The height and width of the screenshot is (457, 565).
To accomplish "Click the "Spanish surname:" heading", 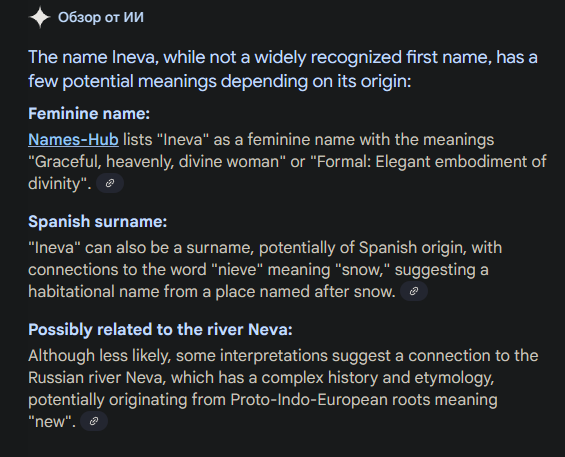I will tap(98, 221).
